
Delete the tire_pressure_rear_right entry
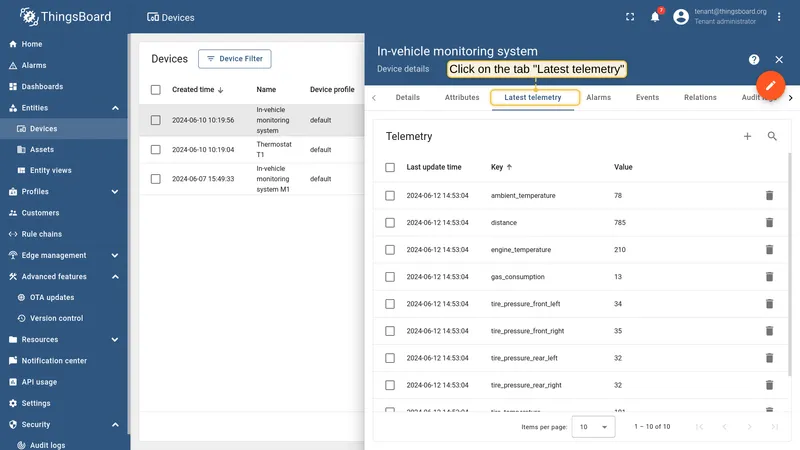click(769, 385)
